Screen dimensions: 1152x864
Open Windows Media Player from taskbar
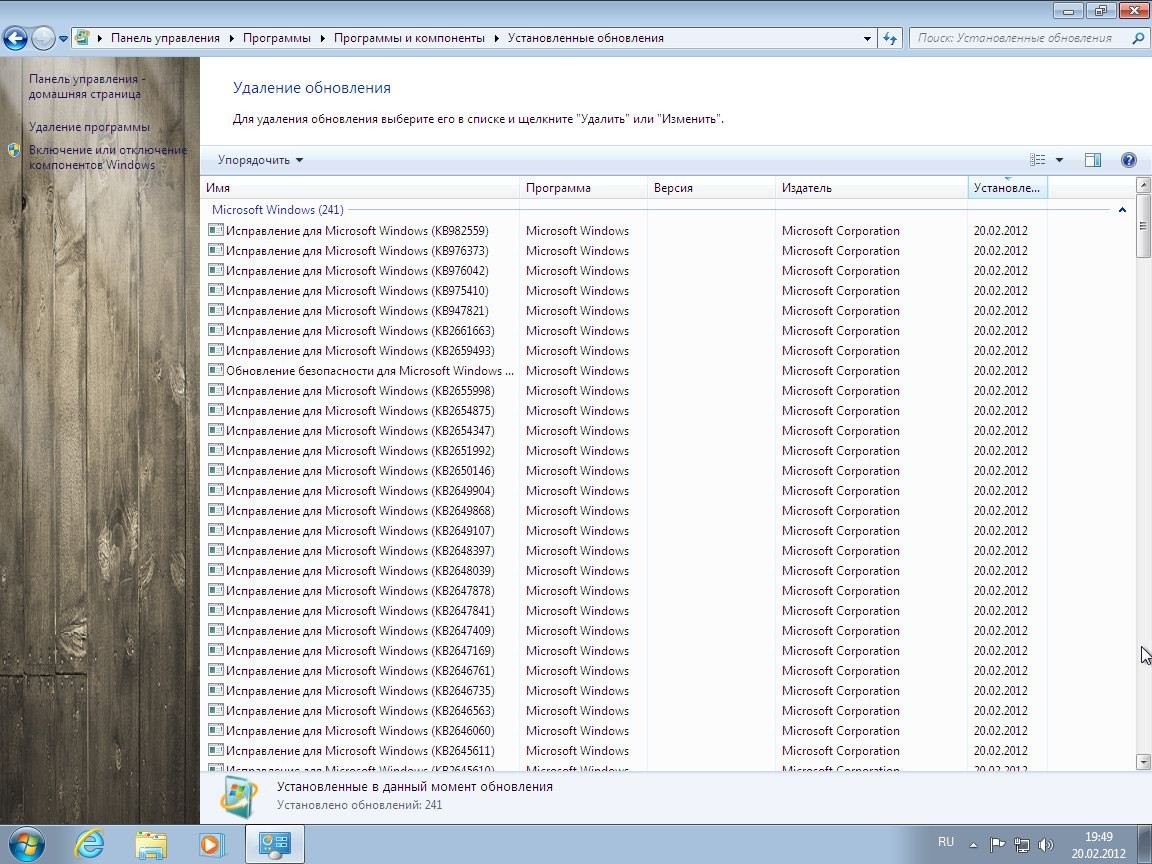coord(212,845)
